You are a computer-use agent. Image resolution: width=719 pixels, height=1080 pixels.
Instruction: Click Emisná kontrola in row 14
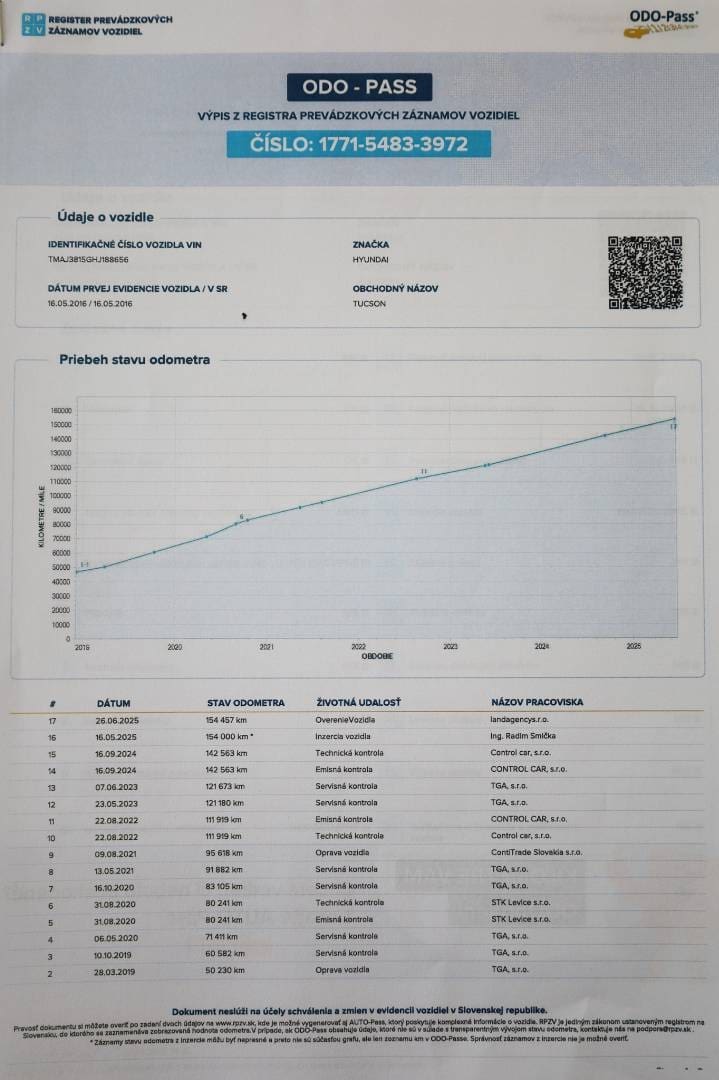coord(344,769)
